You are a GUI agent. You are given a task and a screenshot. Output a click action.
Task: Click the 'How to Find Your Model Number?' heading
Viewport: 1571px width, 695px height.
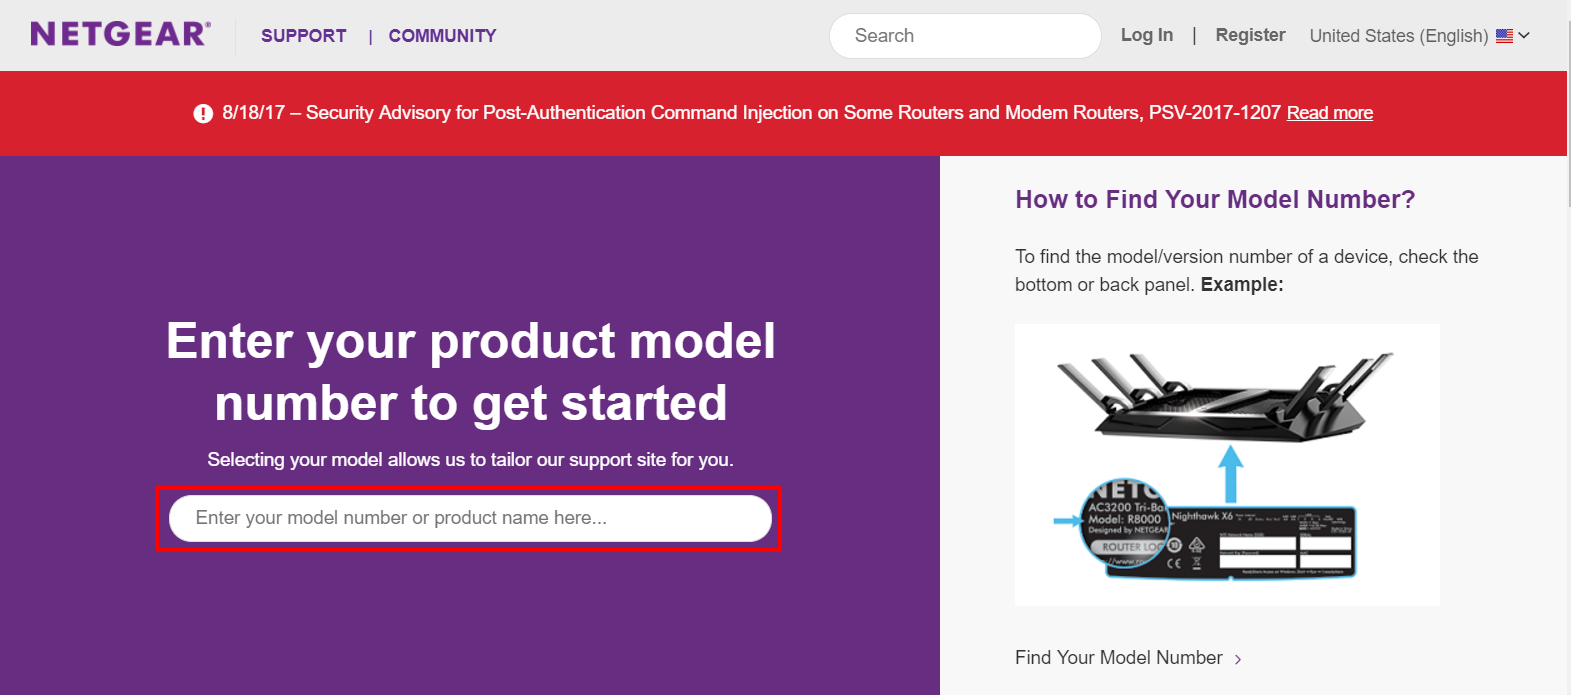[1215, 200]
